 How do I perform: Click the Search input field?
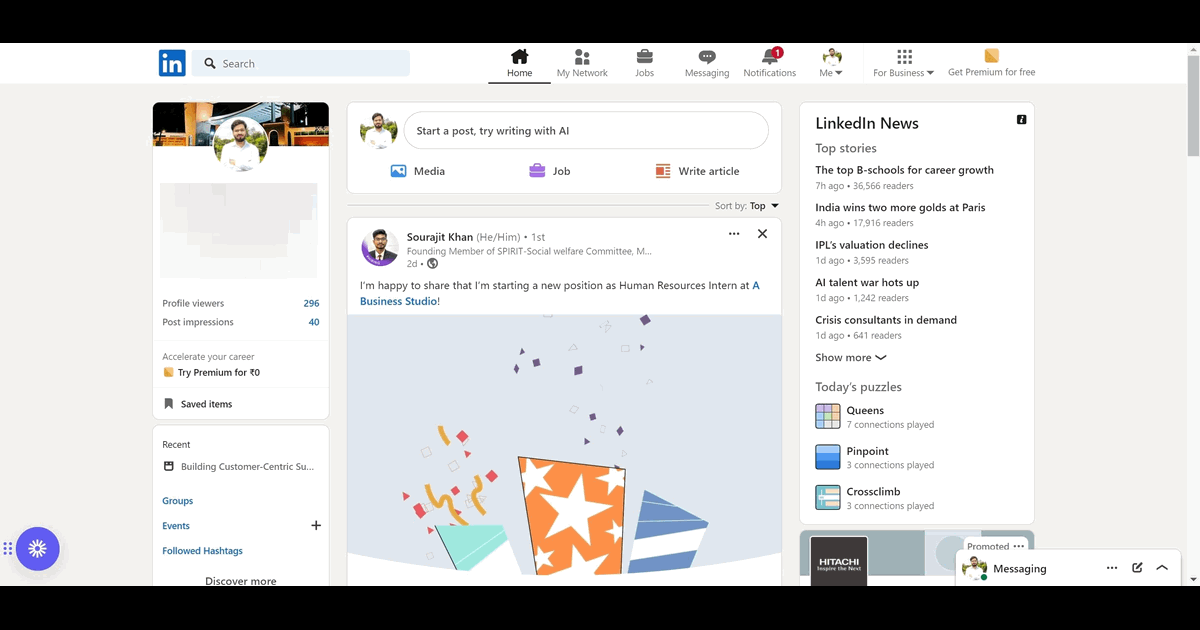tap(301, 63)
